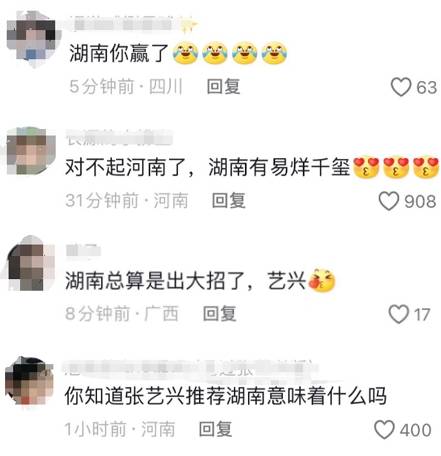The image size is (441, 456).
Task: Like the 易烊千玺 comment with 908 likes
Action: point(388,201)
